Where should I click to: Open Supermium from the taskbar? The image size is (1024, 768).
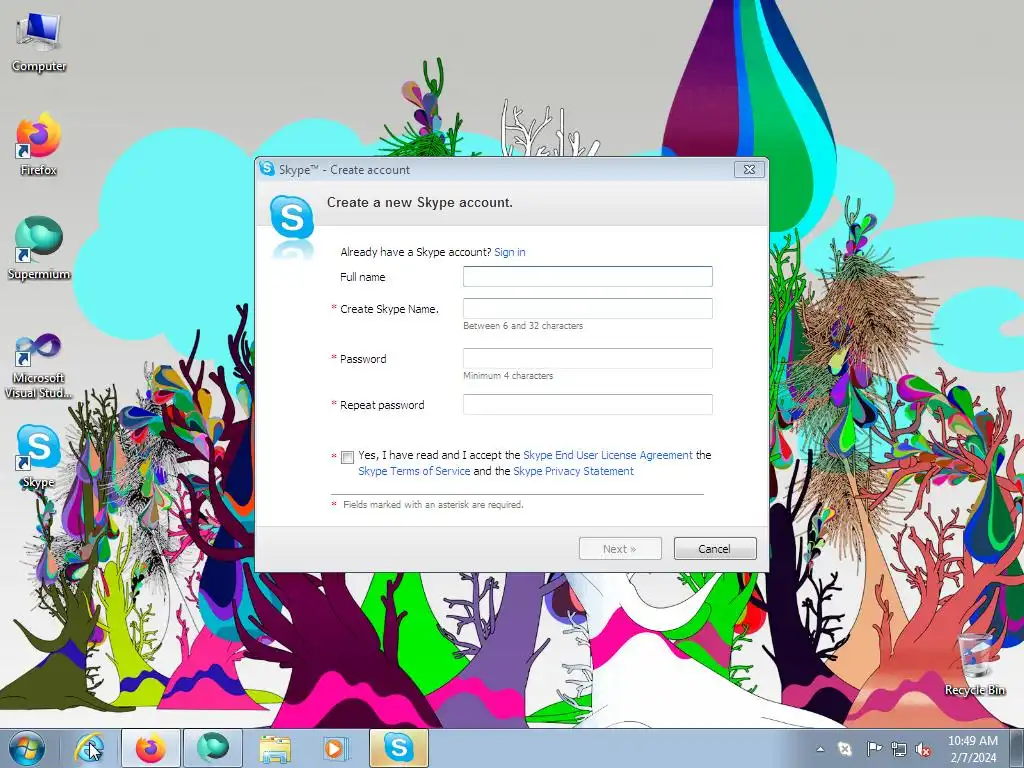(212, 748)
